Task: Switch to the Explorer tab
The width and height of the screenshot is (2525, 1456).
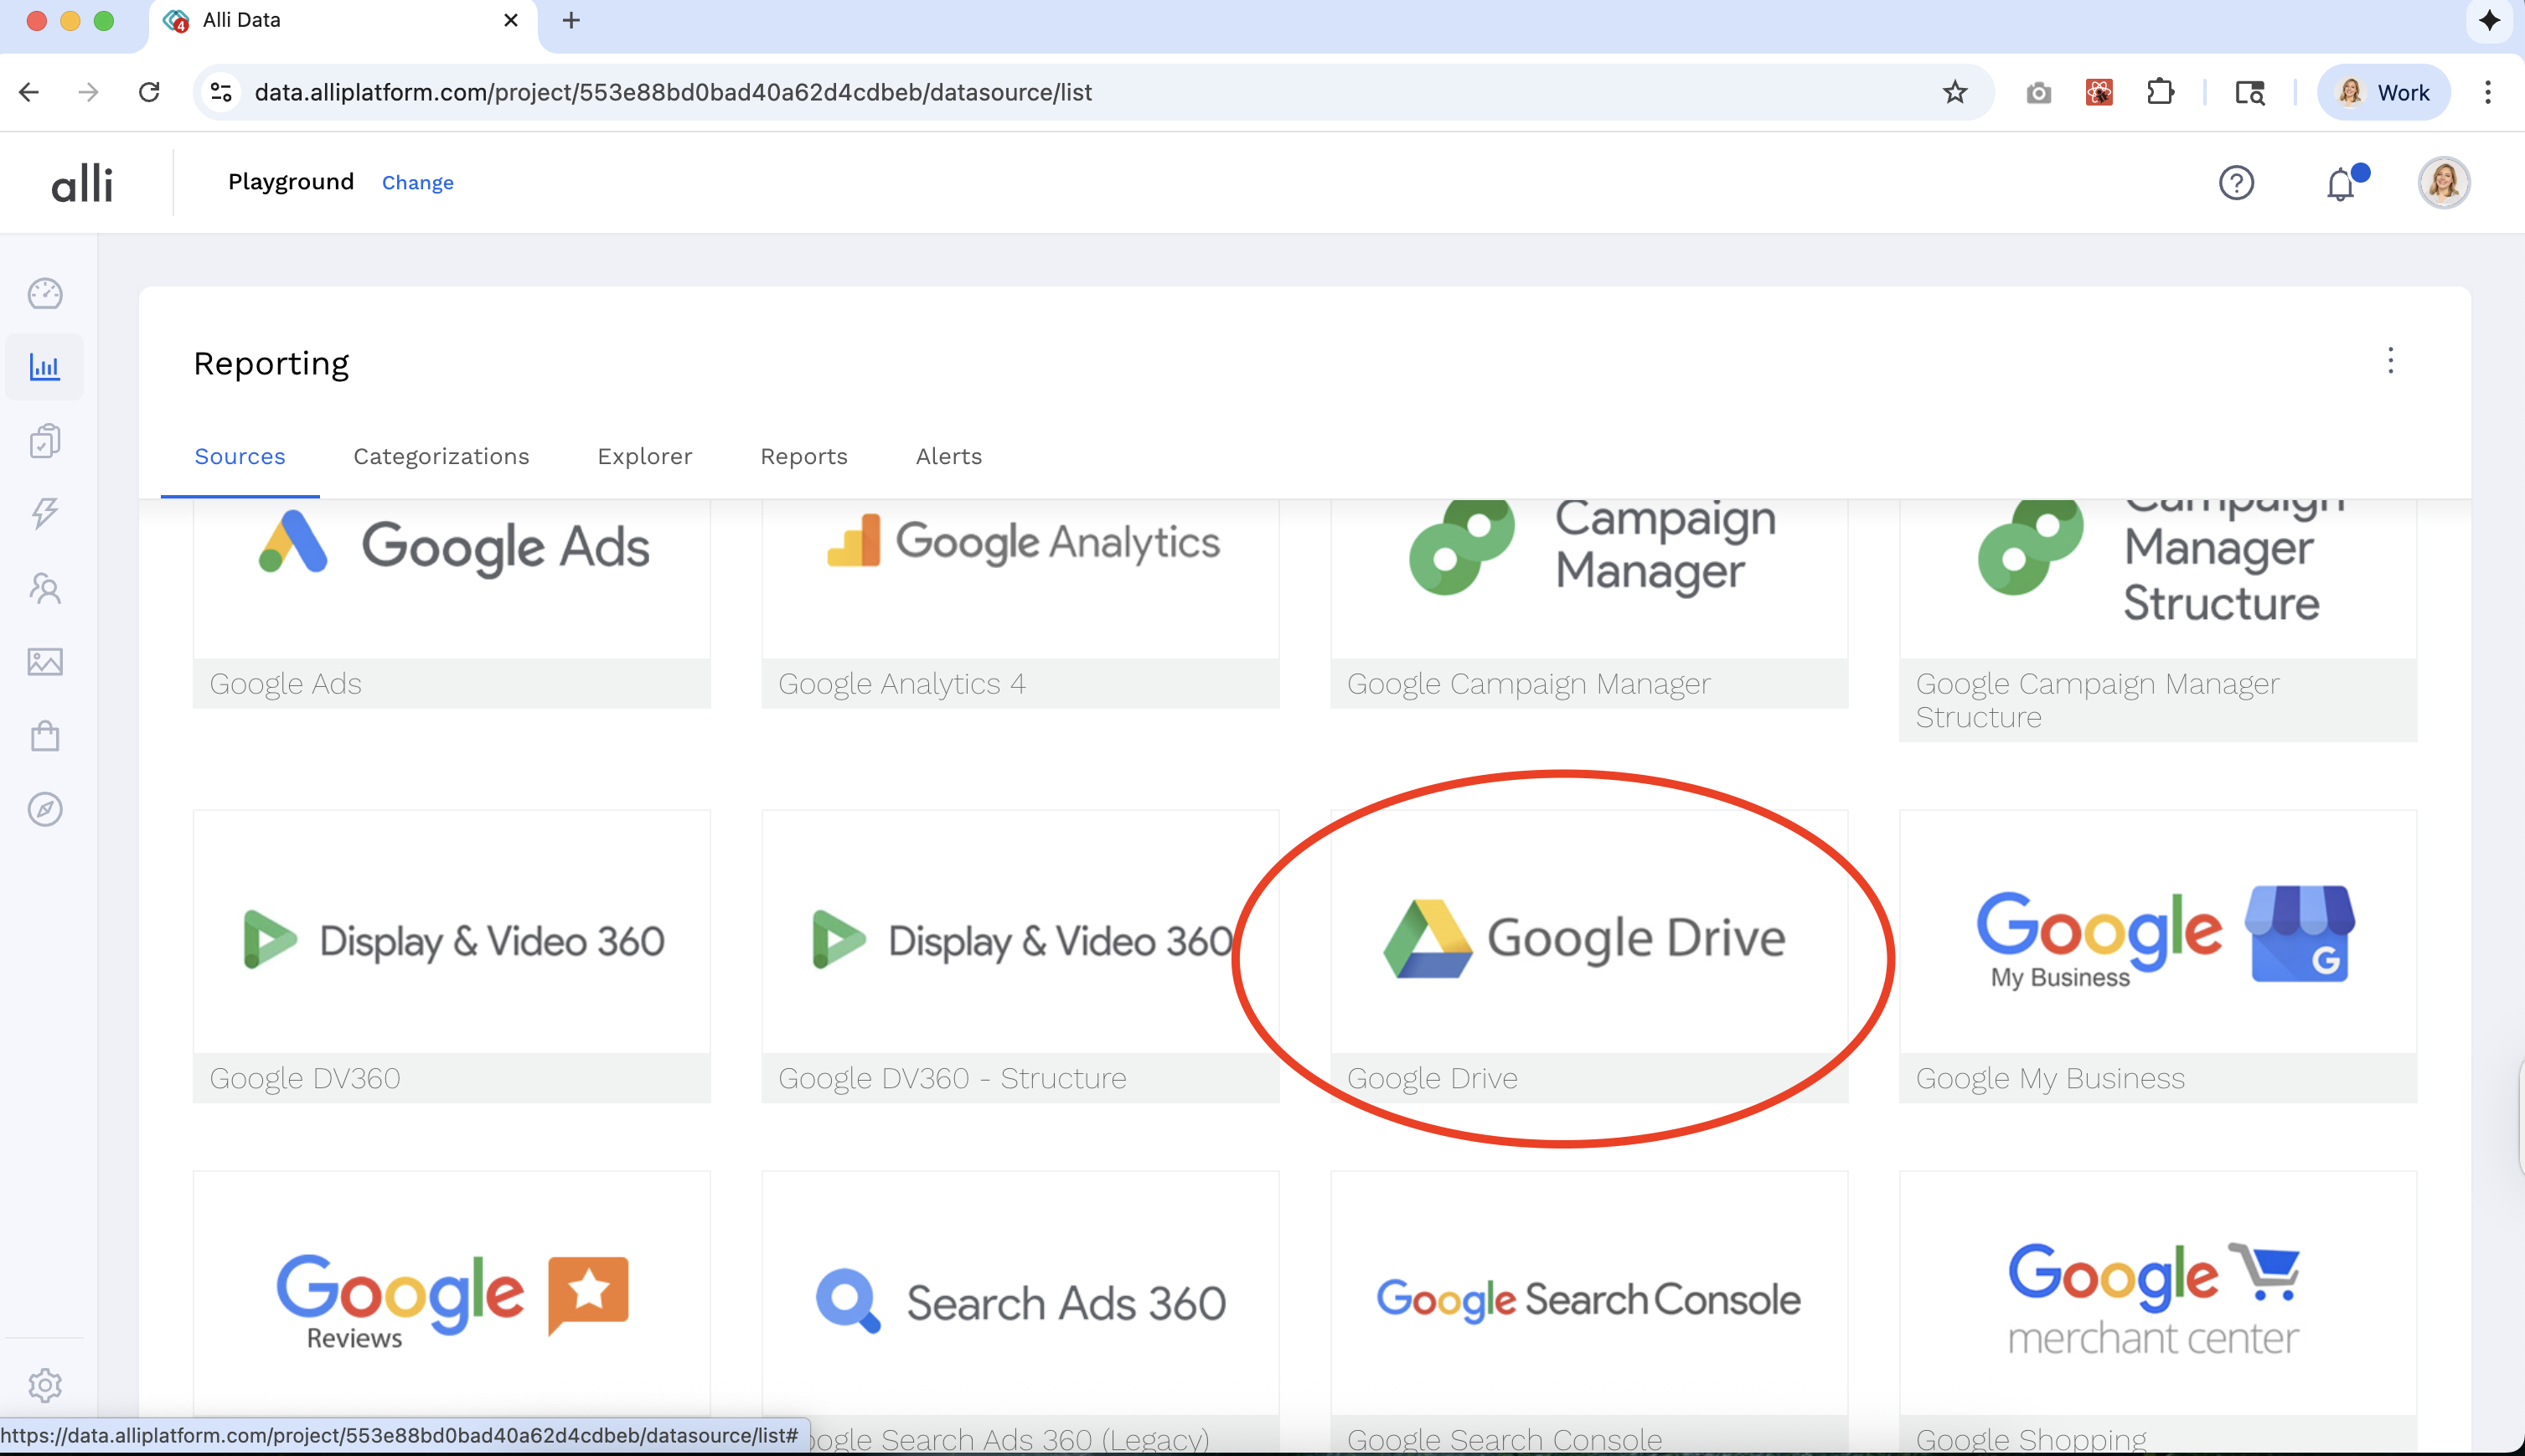Action: click(x=644, y=457)
